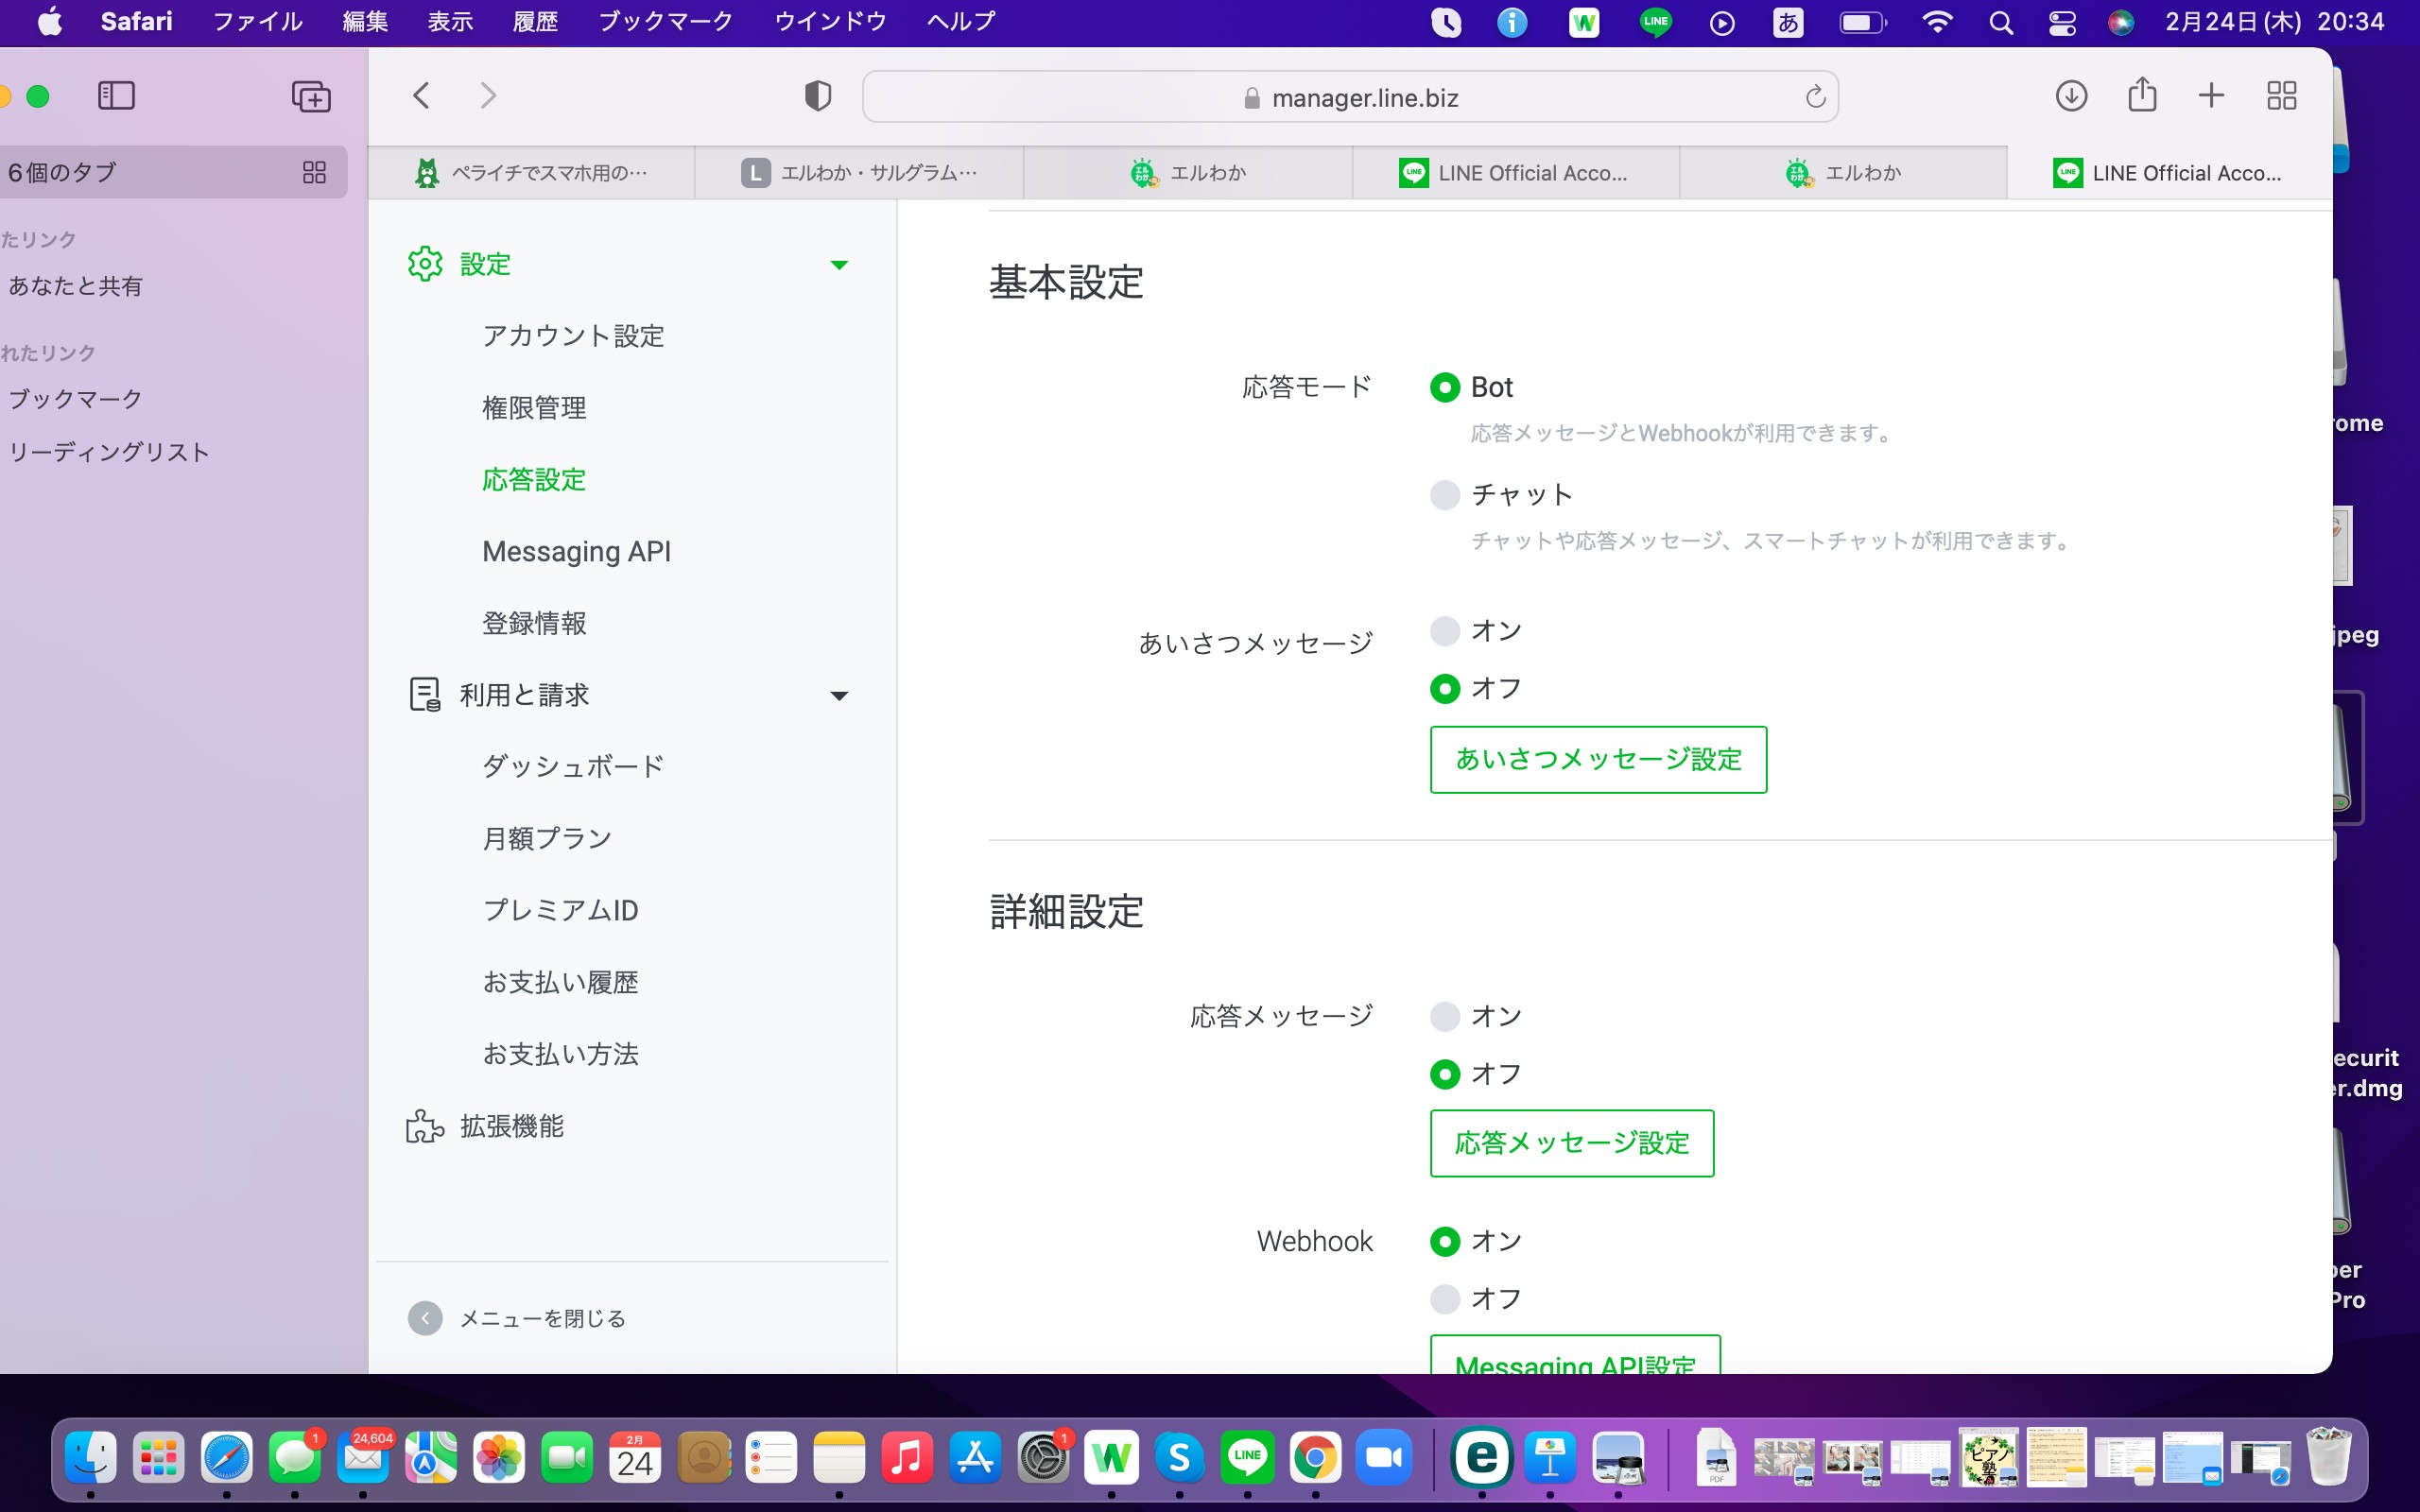The height and width of the screenshot is (1512, 2420).
Task: Open the privacy report shield icon
Action: (818, 96)
